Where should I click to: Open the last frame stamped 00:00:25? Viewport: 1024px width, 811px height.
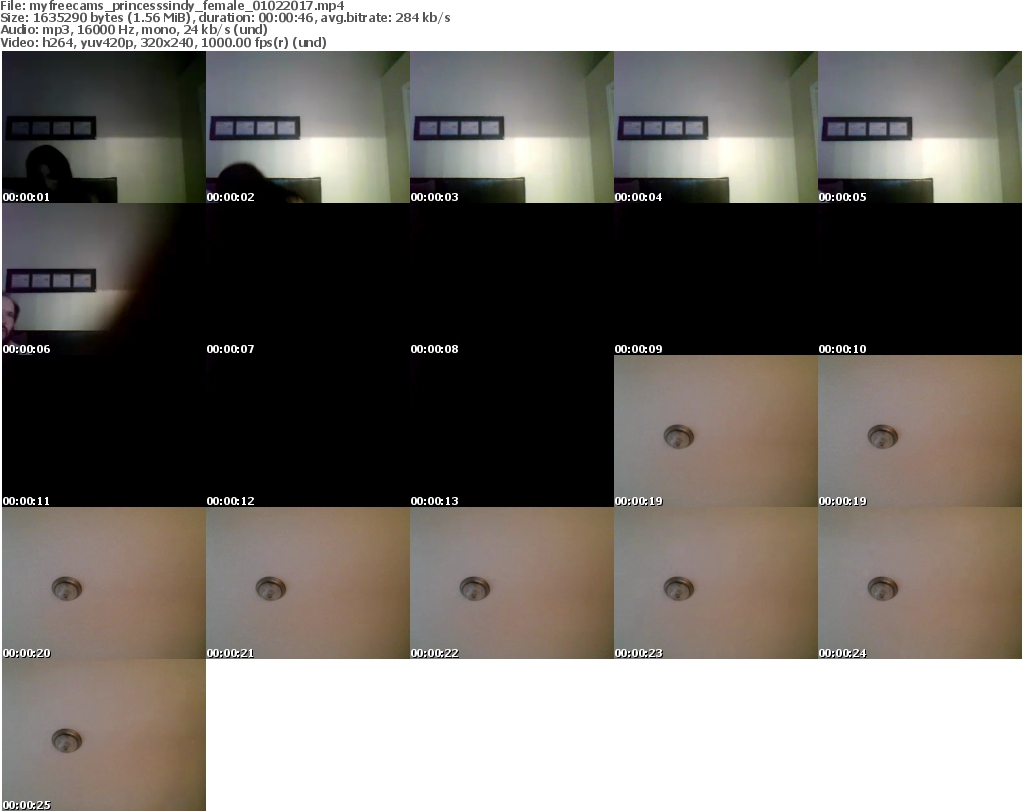click(104, 735)
